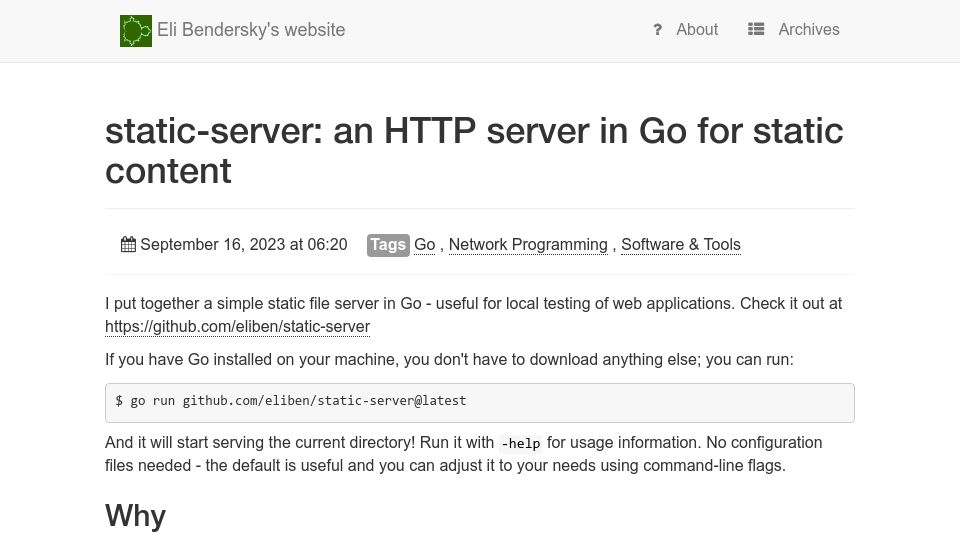Click the green Mandelbrot site logo
Viewport: 960px width, 540px height.
tap(136, 31)
